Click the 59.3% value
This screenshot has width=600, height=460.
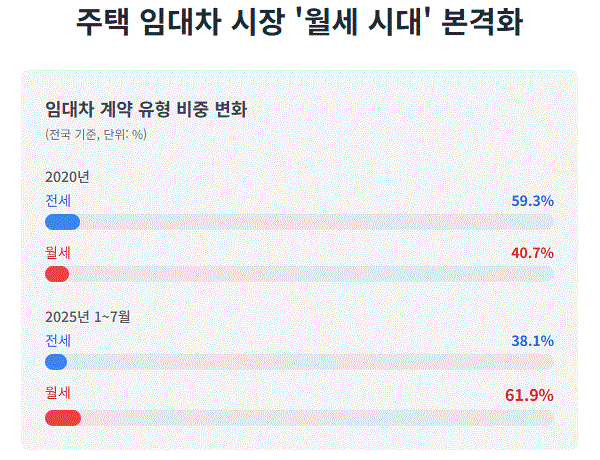(533, 201)
